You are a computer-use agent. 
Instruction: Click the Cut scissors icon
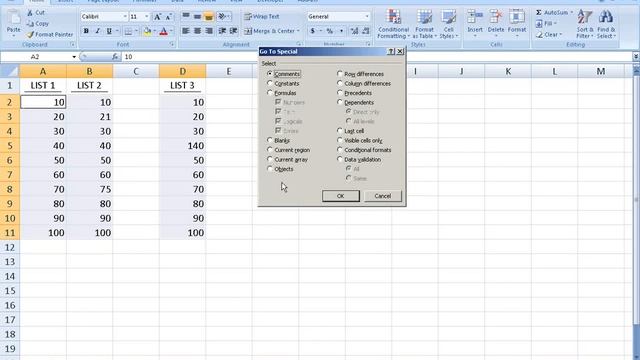coord(30,13)
